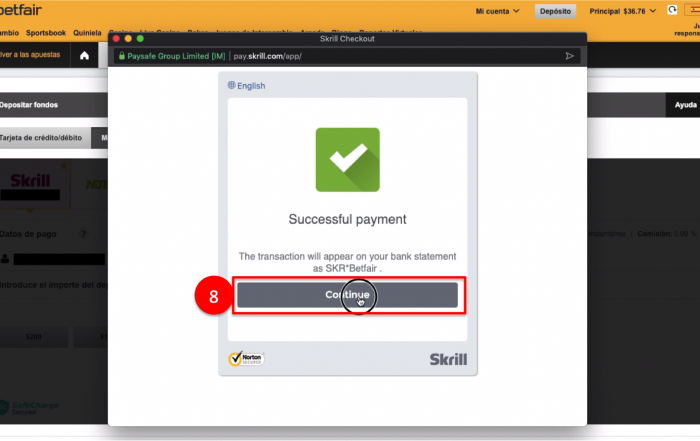The width and height of the screenshot is (700, 441).
Task: Click the help question mark near Datos de pago
Action: click(83, 234)
